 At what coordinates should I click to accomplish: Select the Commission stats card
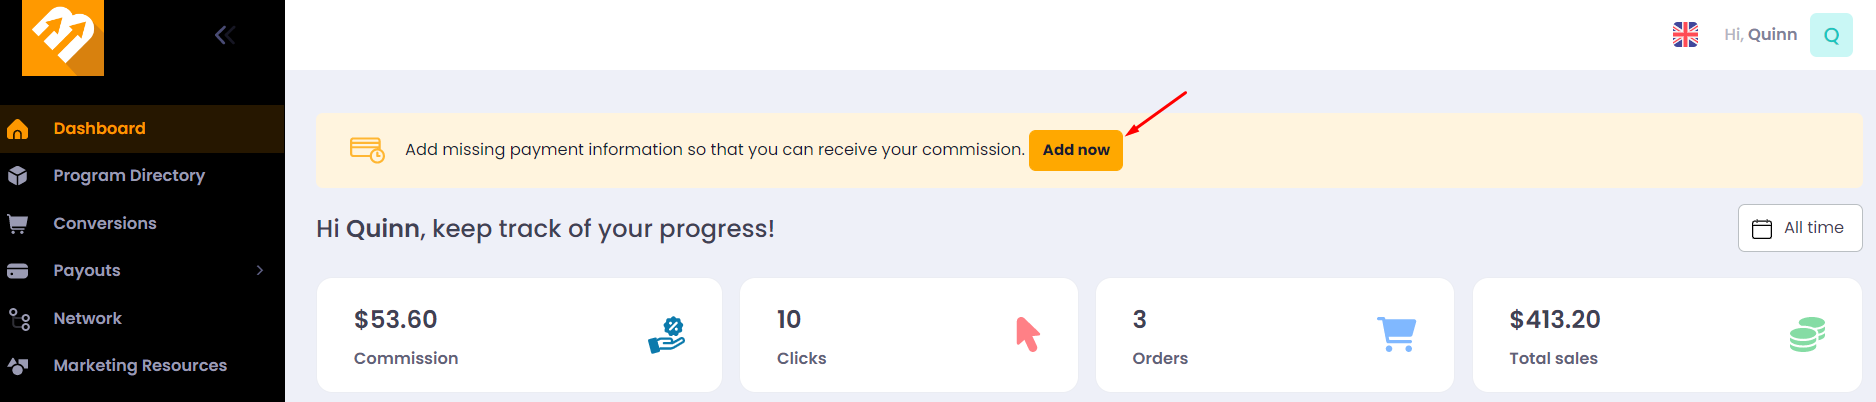tap(519, 335)
